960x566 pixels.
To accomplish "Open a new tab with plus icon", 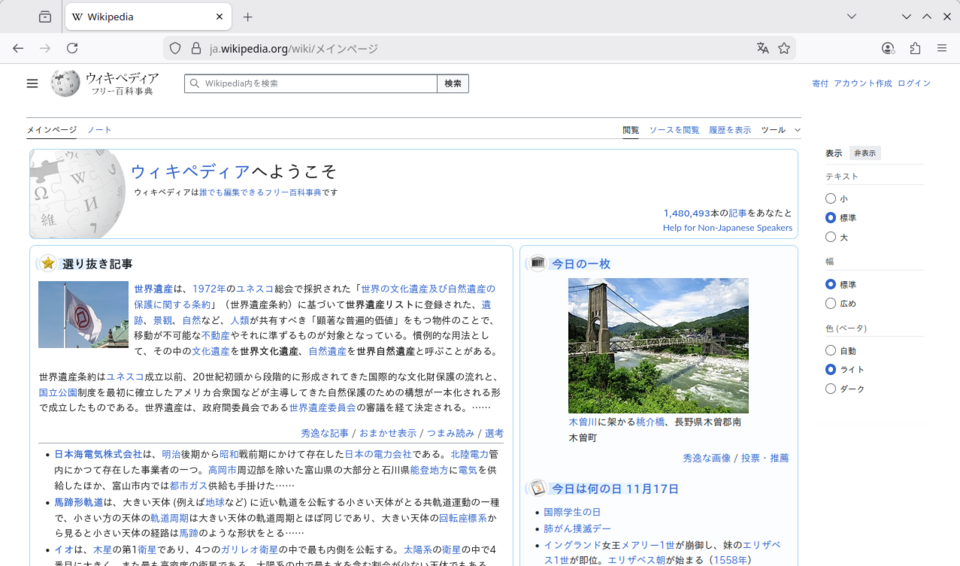I will [247, 17].
